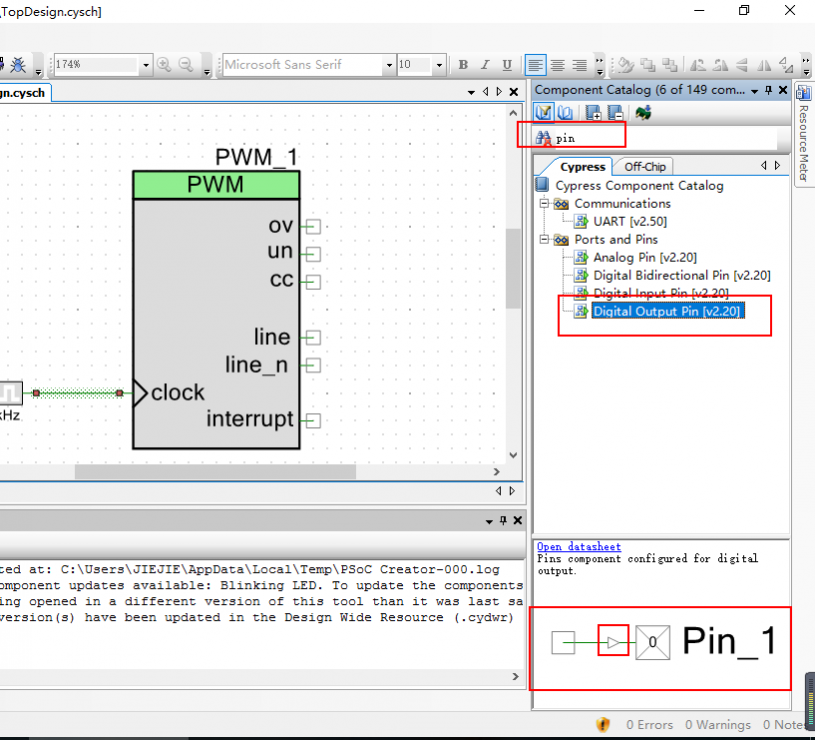Open the Microsoft Sans Serif font dropdown

coord(389,65)
